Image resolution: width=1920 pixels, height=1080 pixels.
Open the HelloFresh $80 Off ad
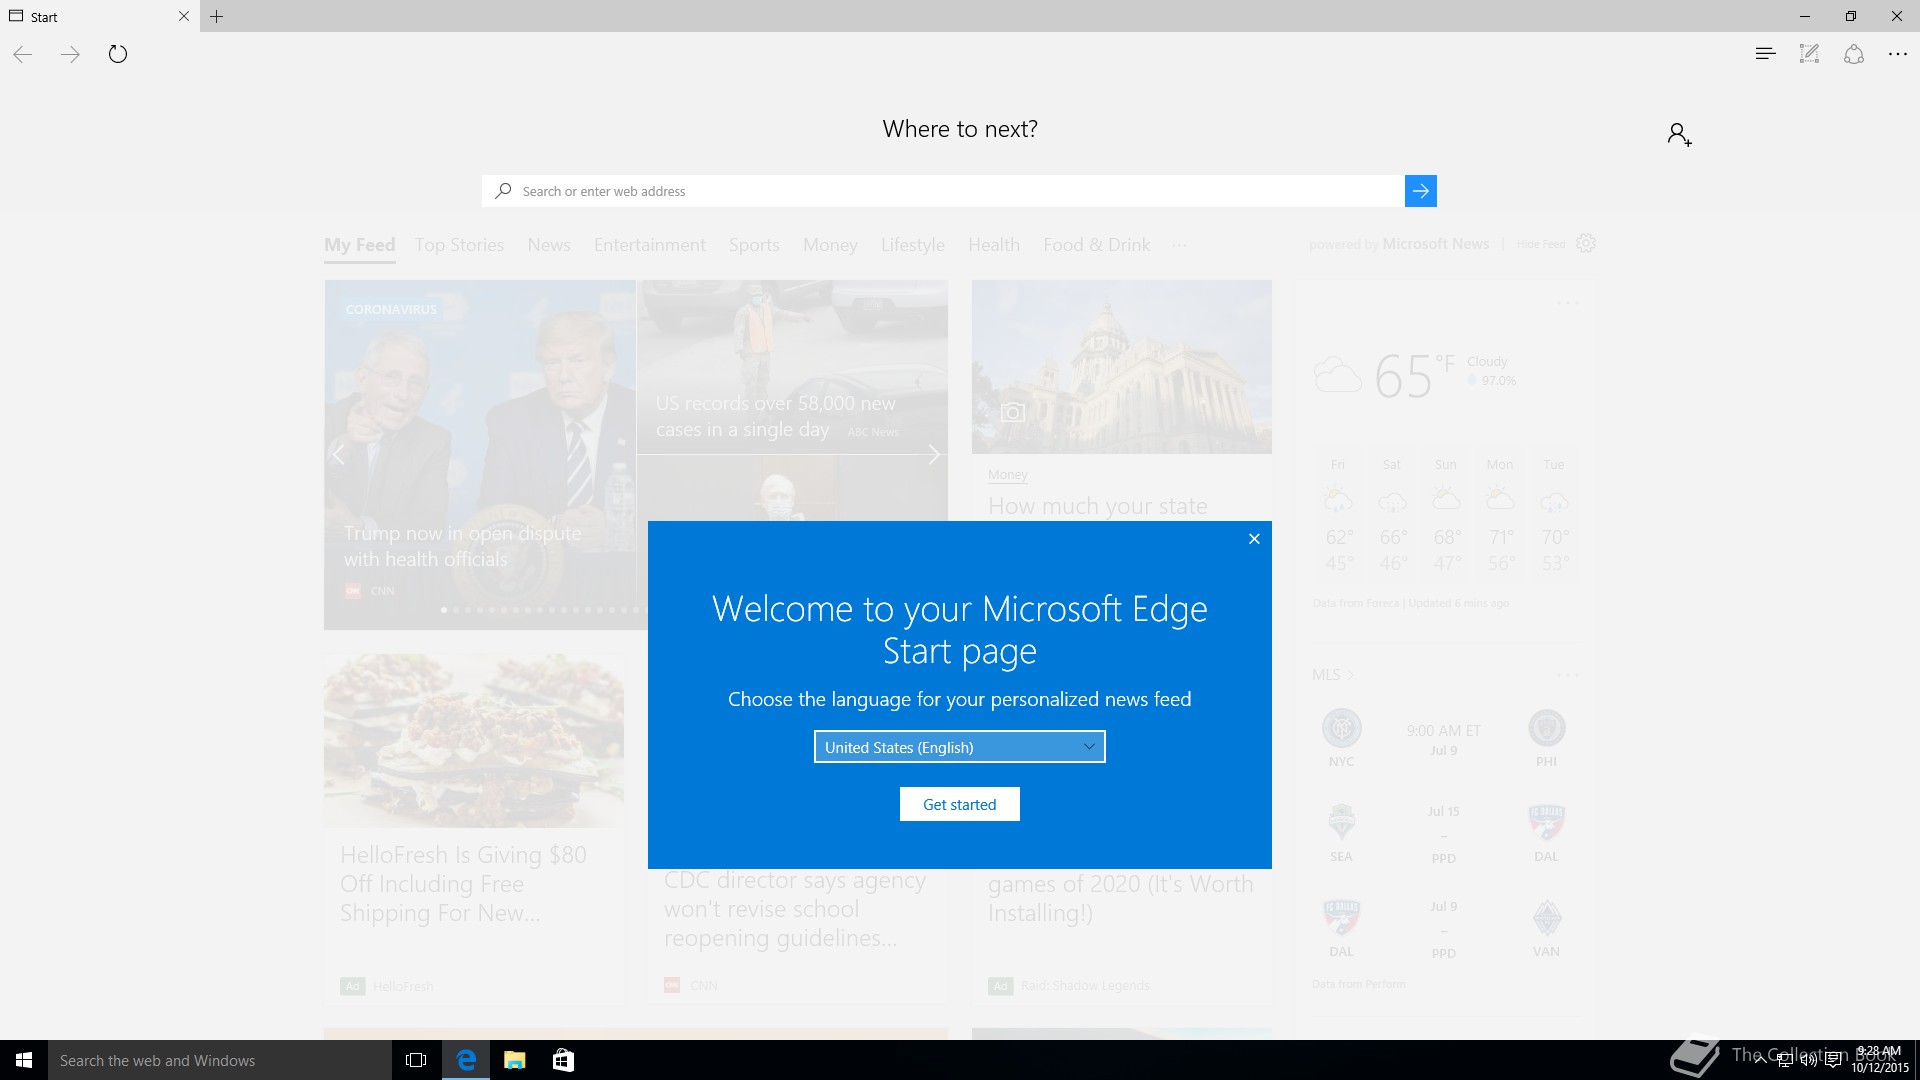(463, 884)
